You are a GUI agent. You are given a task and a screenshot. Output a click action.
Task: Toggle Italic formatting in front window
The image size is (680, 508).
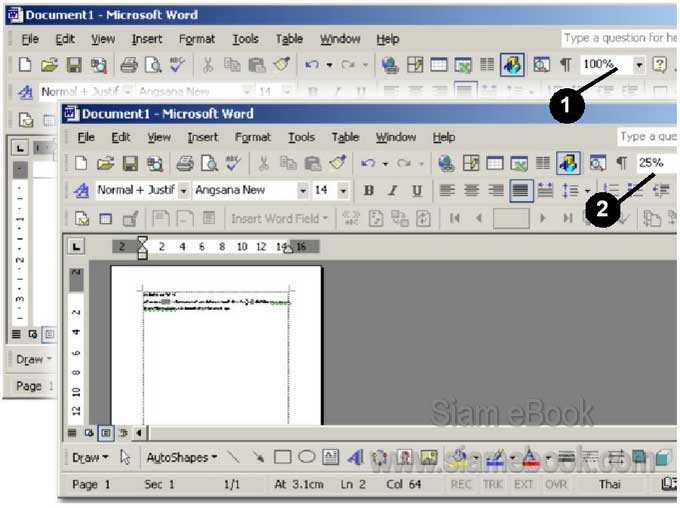tap(392, 190)
